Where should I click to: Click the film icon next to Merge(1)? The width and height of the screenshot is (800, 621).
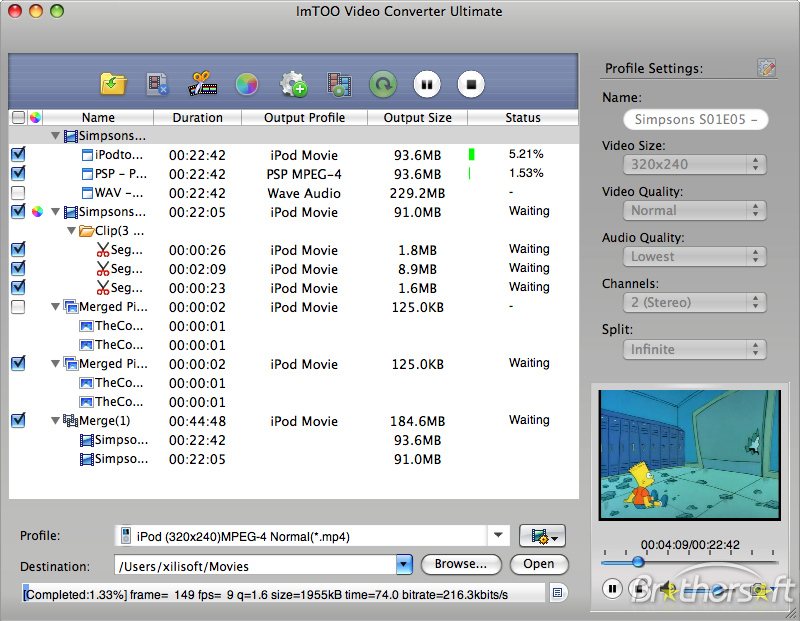pos(70,420)
